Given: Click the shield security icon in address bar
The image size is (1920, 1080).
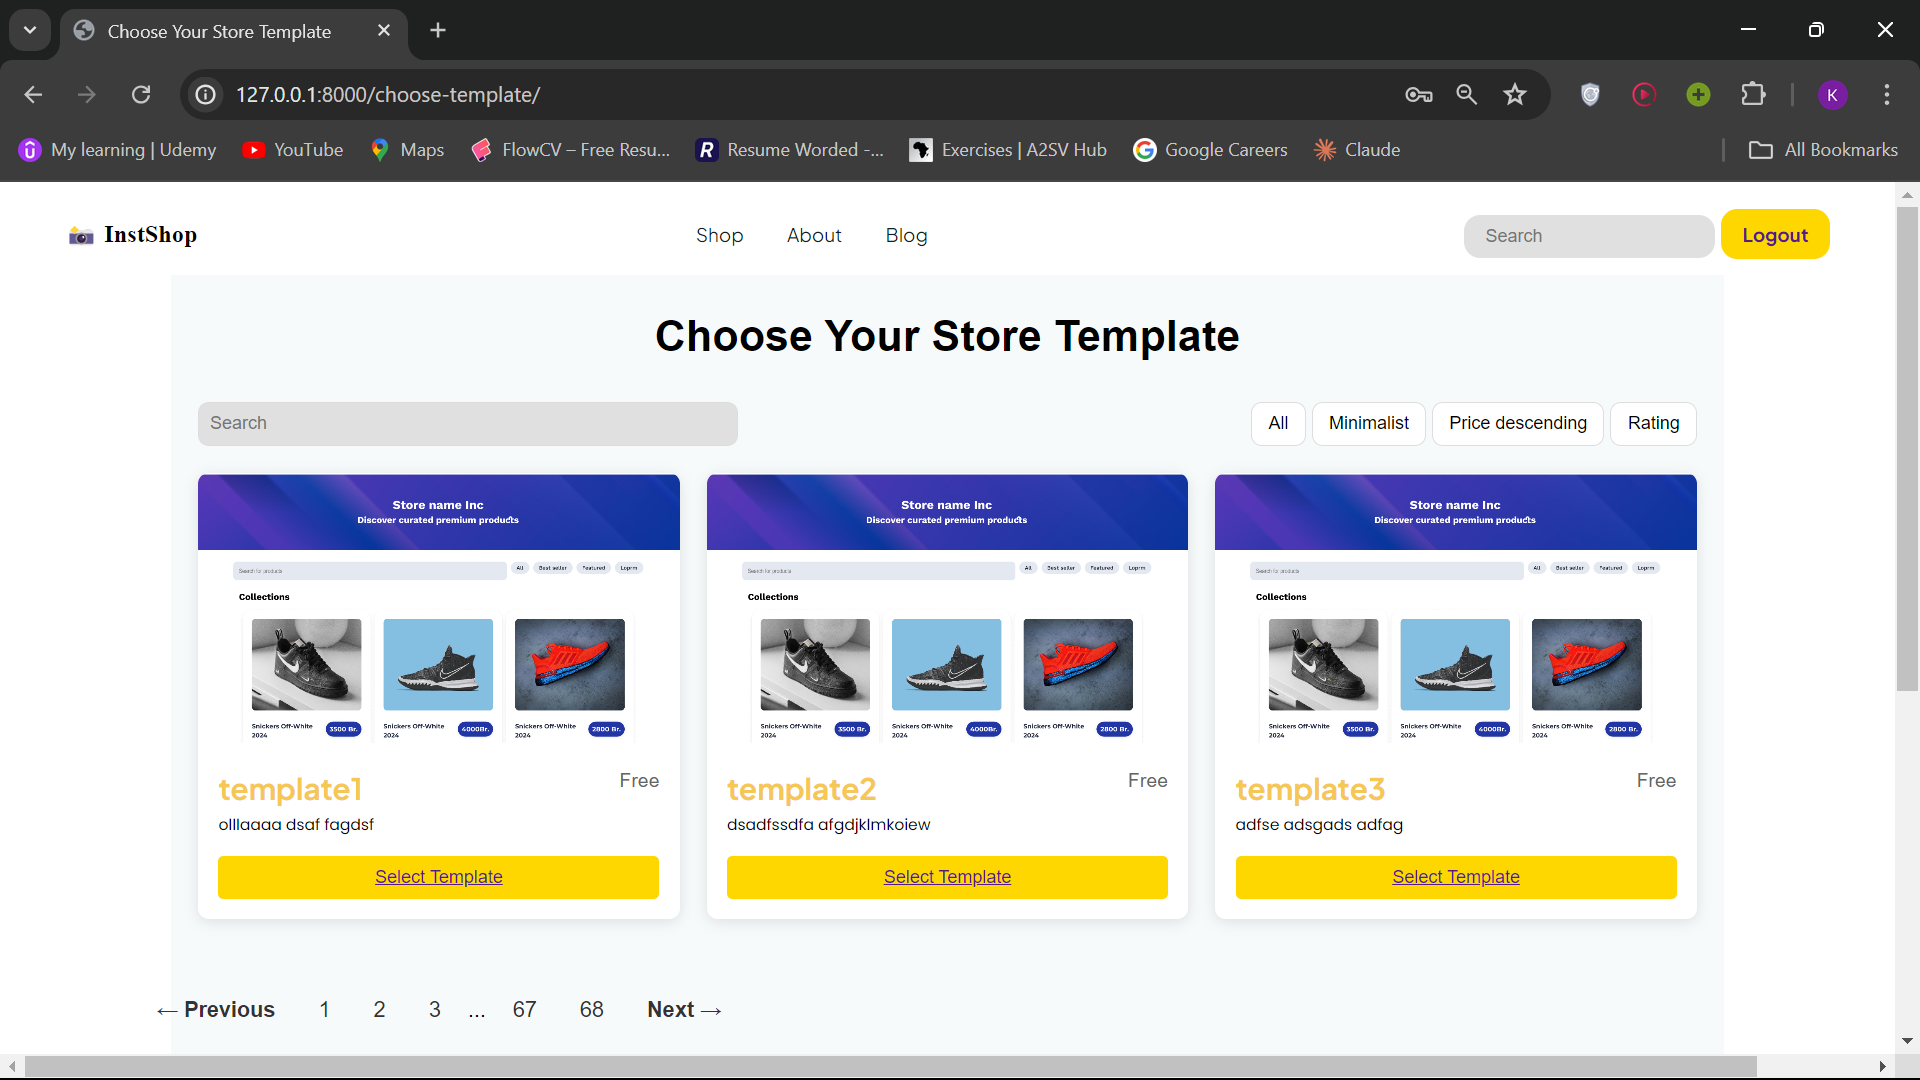Looking at the screenshot, I should point(1592,94).
